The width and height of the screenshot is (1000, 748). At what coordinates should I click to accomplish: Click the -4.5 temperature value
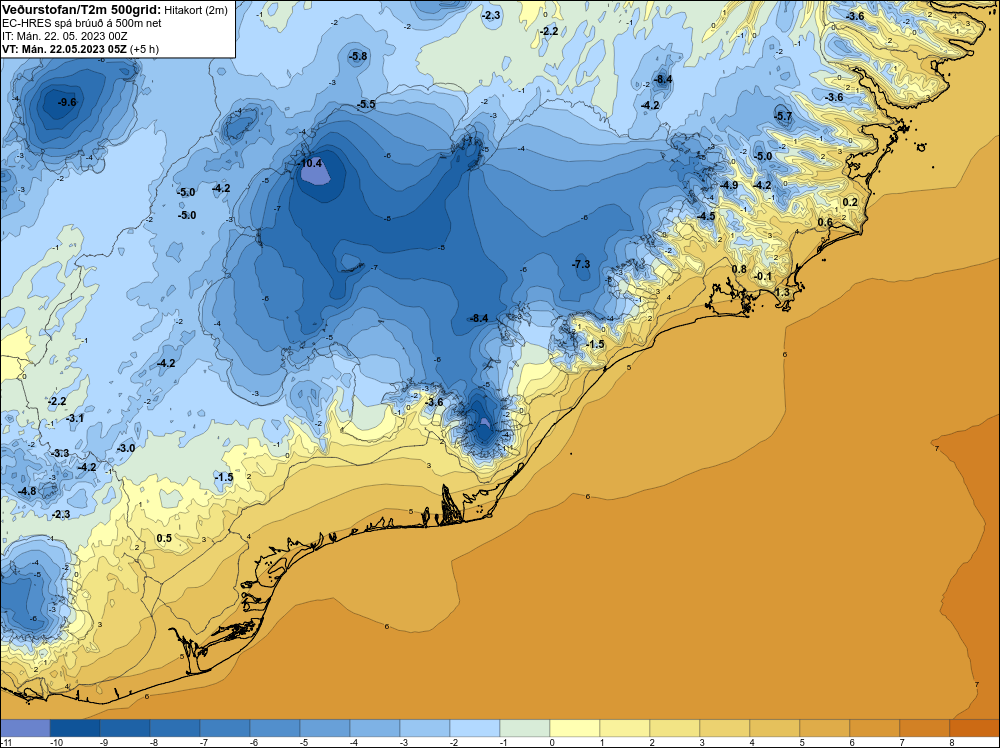point(706,216)
